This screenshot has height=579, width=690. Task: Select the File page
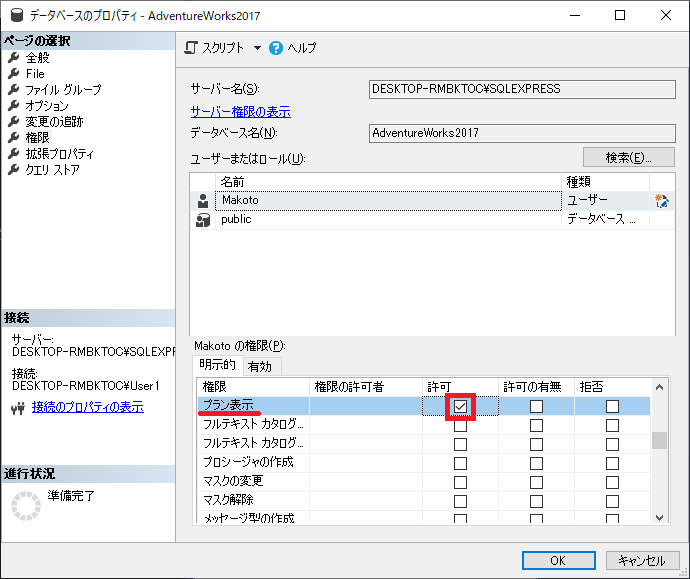35,73
